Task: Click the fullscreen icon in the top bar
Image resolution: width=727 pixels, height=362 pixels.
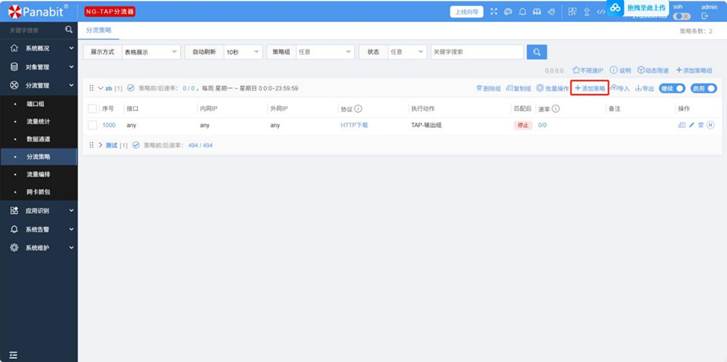Action: coord(494,12)
